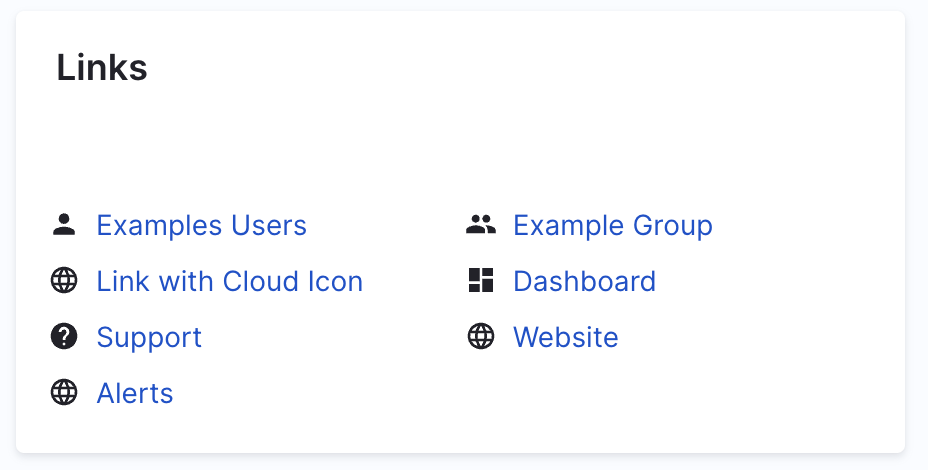
Task: Click the Links card heading
Action: 102,68
